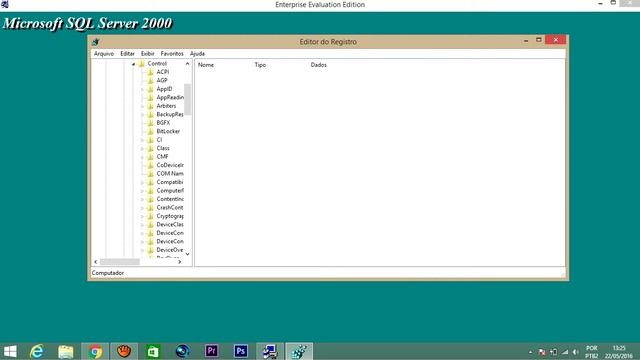Switch to Google Chrome on taskbar

point(95,351)
